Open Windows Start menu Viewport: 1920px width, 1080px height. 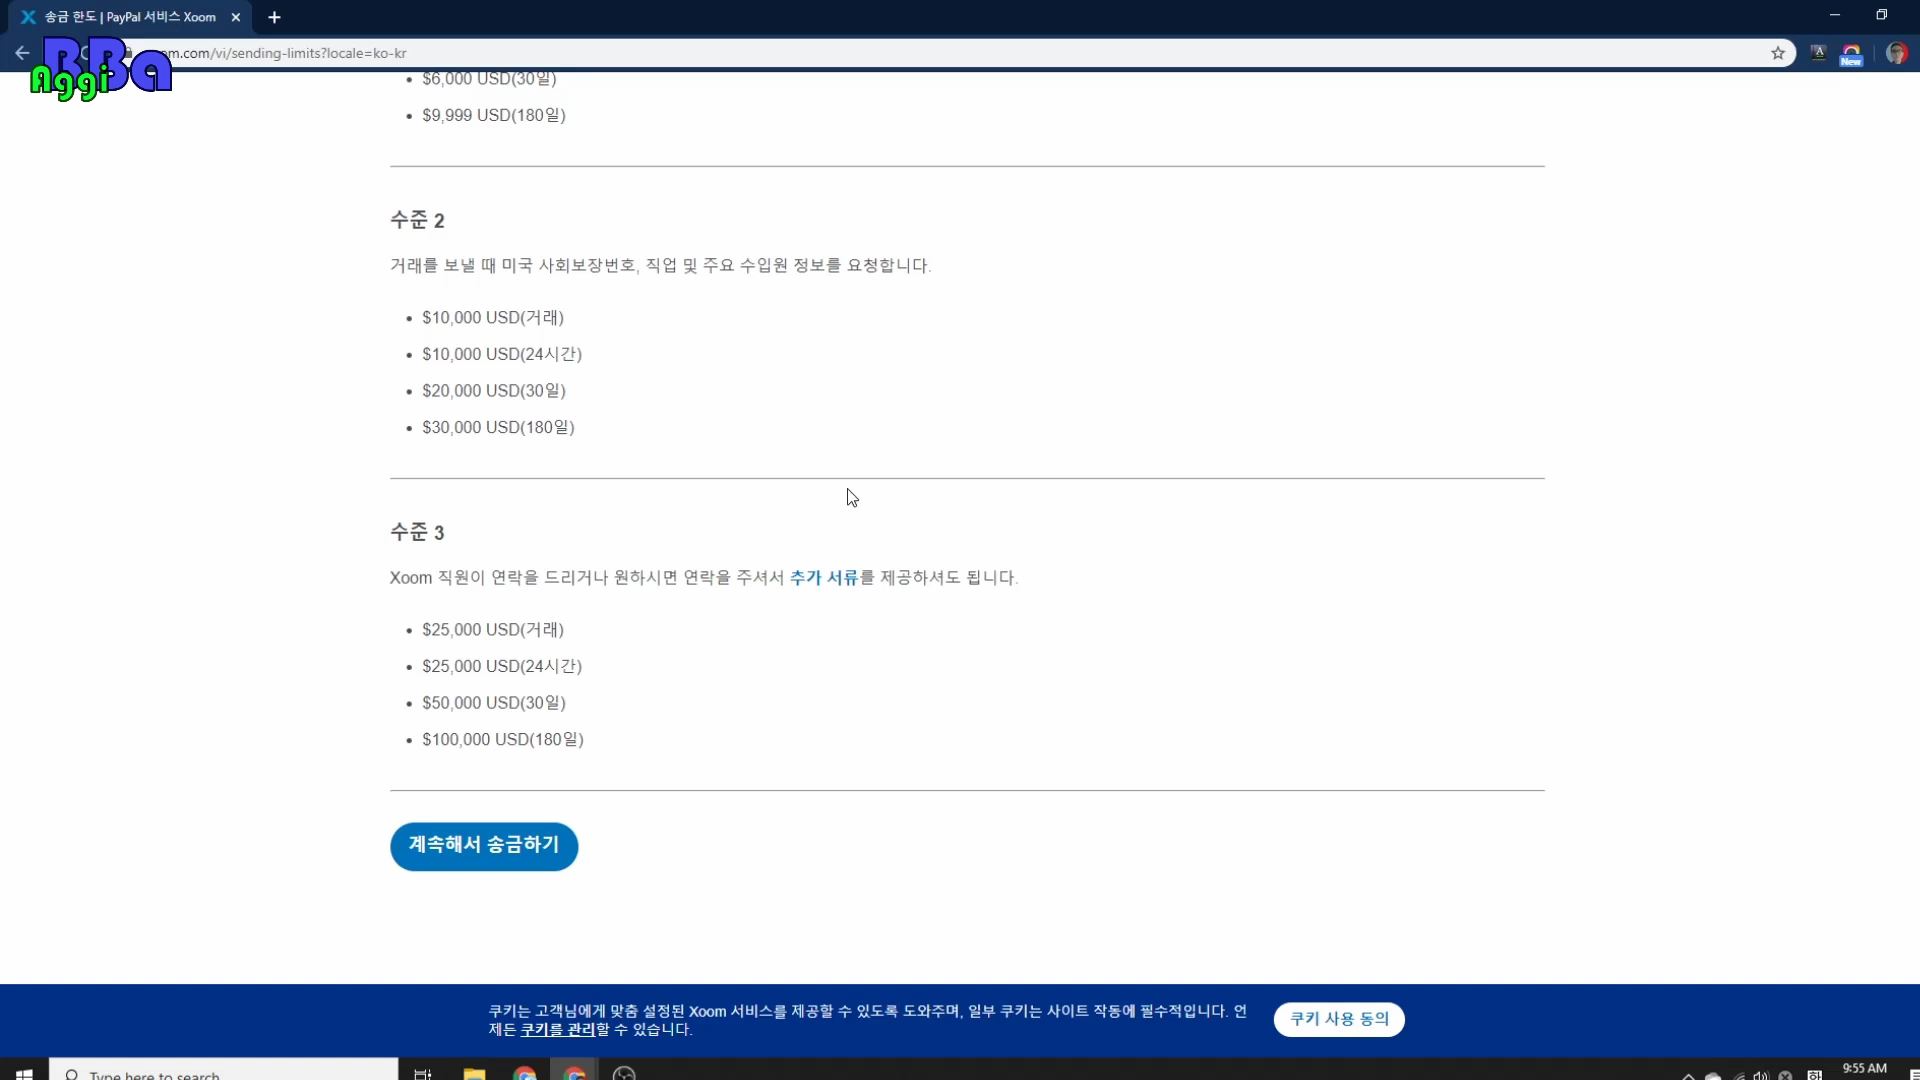pos(24,1074)
